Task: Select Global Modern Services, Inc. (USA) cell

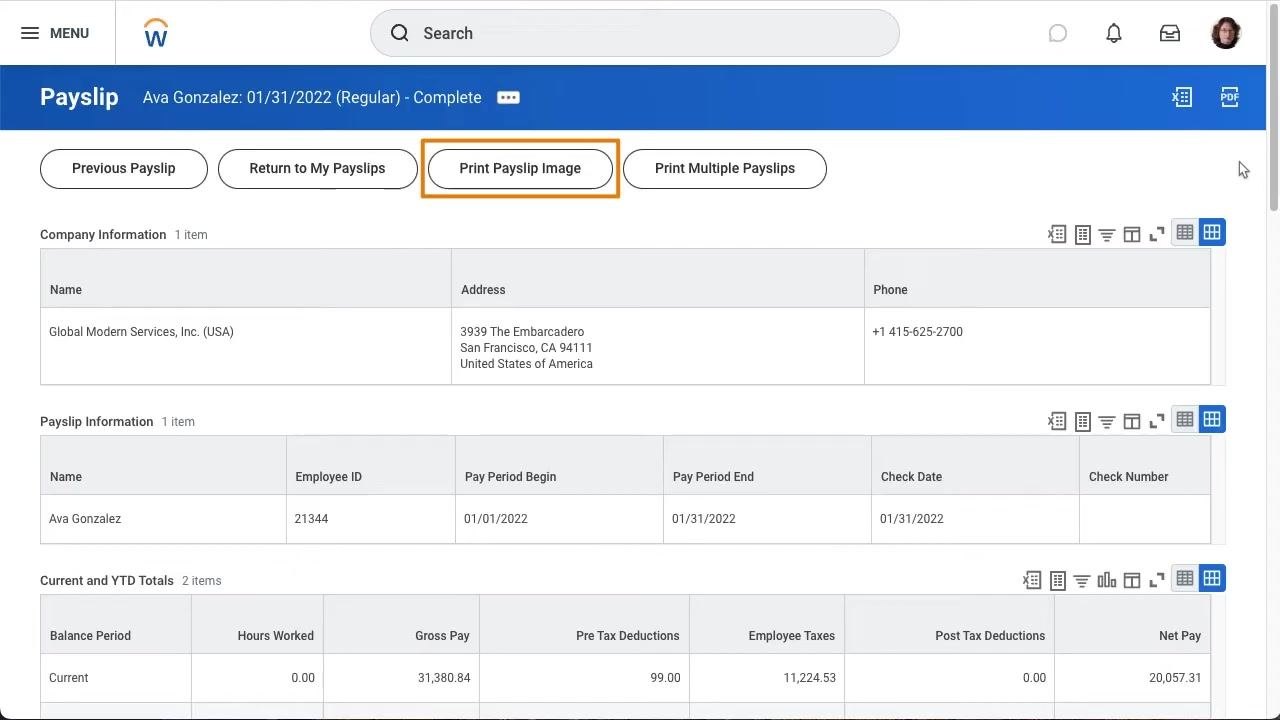Action: coord(246,346)
